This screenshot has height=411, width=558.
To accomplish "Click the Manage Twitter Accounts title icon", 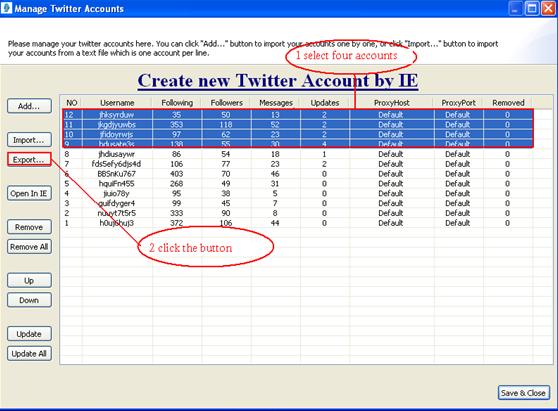I will pyautogui.click(x=6, y=8).
